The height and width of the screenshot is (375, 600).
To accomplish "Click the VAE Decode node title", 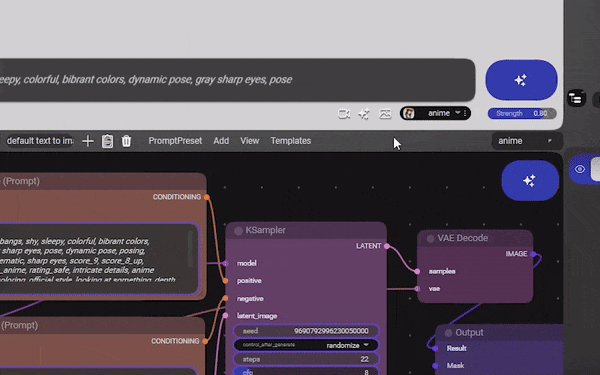I will [x=463, y=238].
